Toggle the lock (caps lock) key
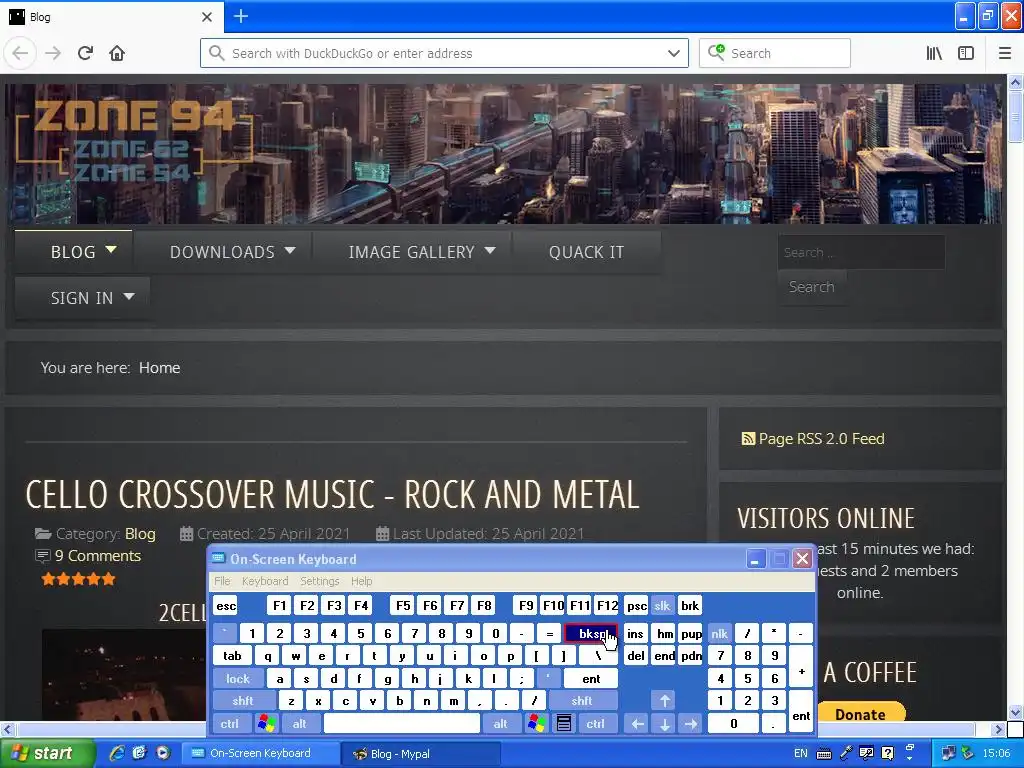Image resolution: width=1024 pixels, height=768 pixels. tap(238, 679)
